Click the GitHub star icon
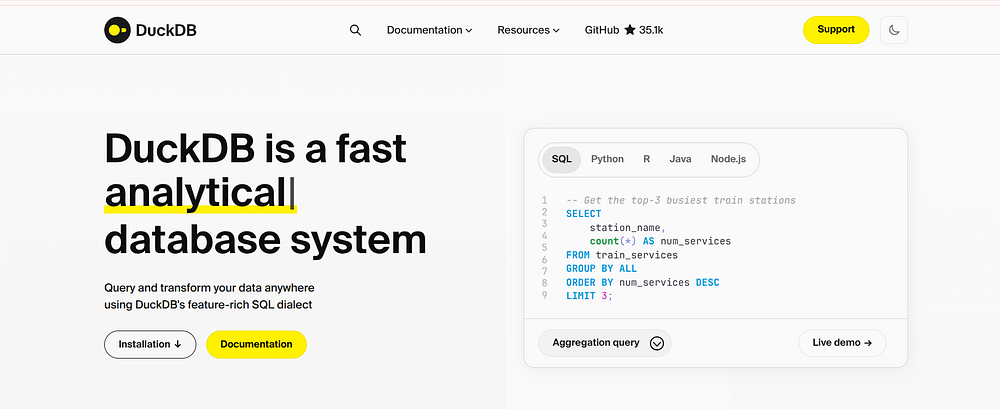Image resolution: width=1000 pixels, height=409 pixels. [630, 30]
